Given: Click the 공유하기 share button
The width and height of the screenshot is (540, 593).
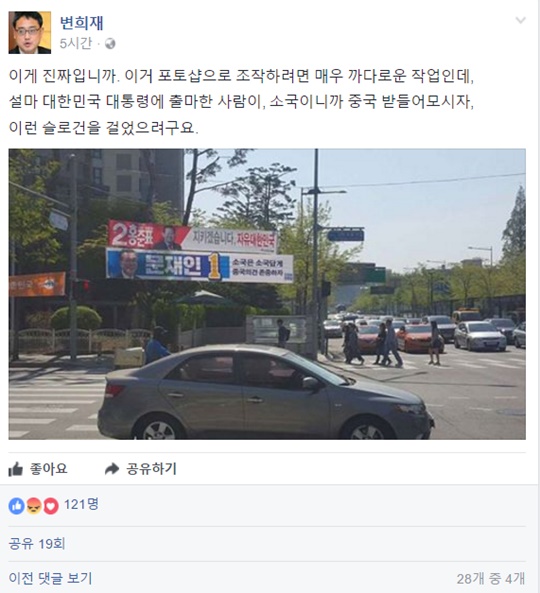Looking at the screenshot, I should [140, 469].
